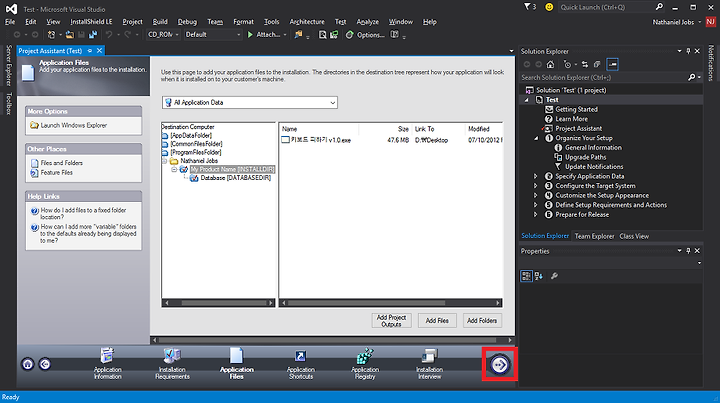Click the Add Project Outputs button

pos(391,320)
